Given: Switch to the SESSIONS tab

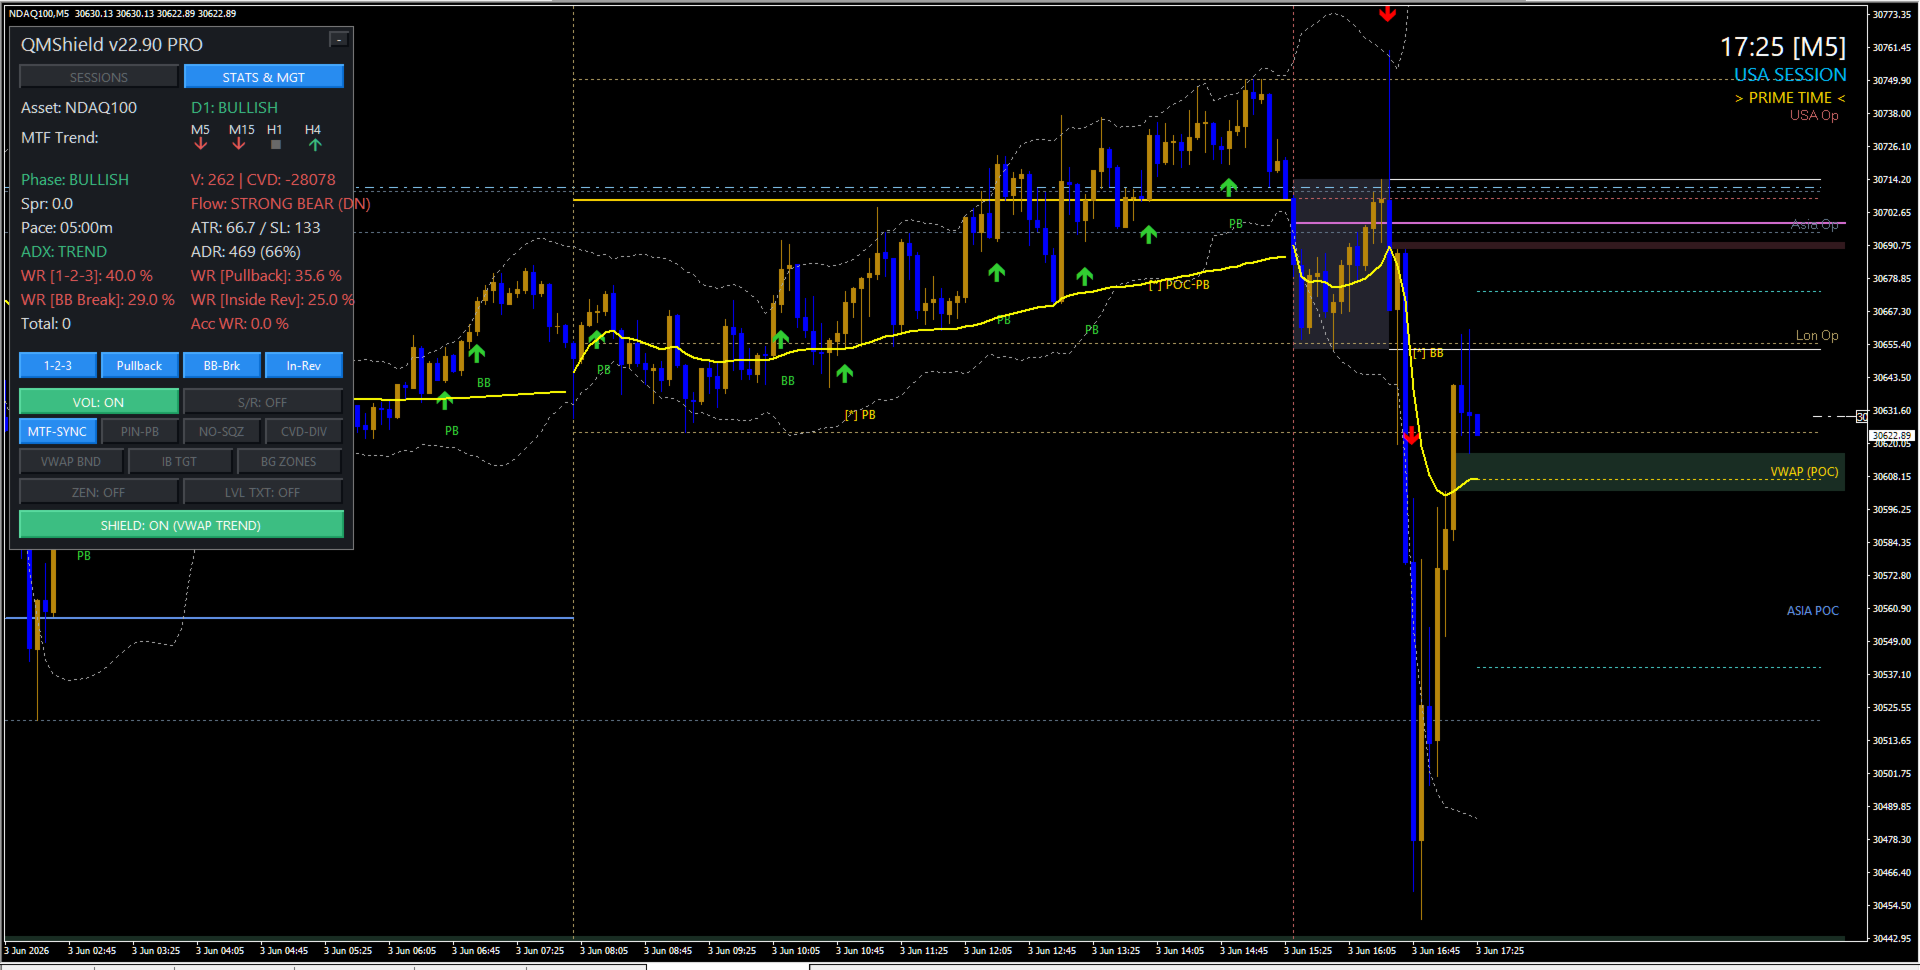Looking at the screenshot, I should point(99,77).
